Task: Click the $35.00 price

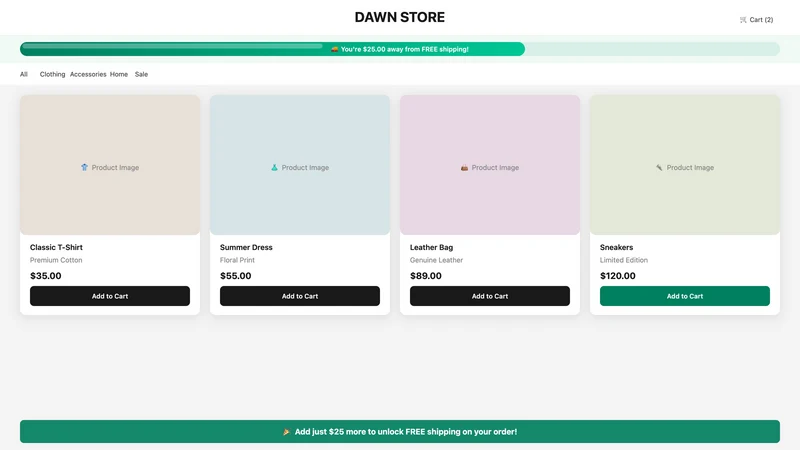Action: tap(45, 276)
